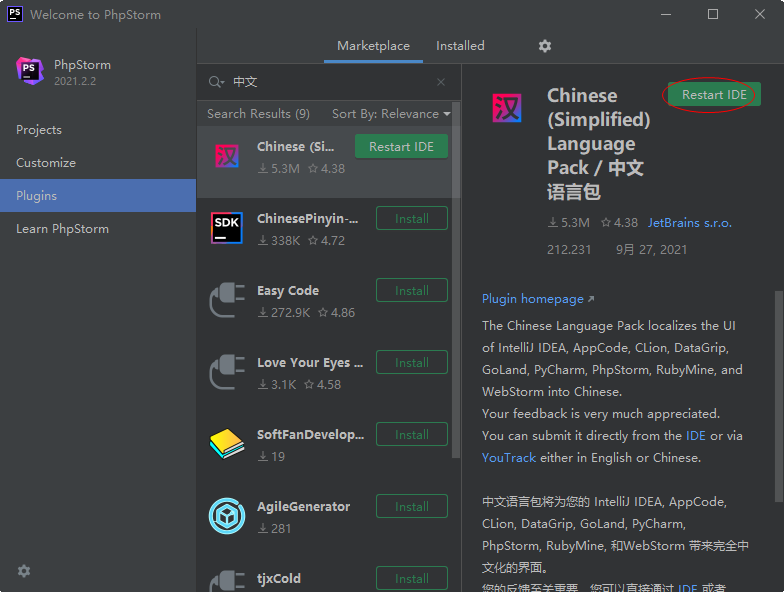This screenshot has width=784, height=592.
Task: Click the plugin results list scrollbar
Action: point(455,280)
